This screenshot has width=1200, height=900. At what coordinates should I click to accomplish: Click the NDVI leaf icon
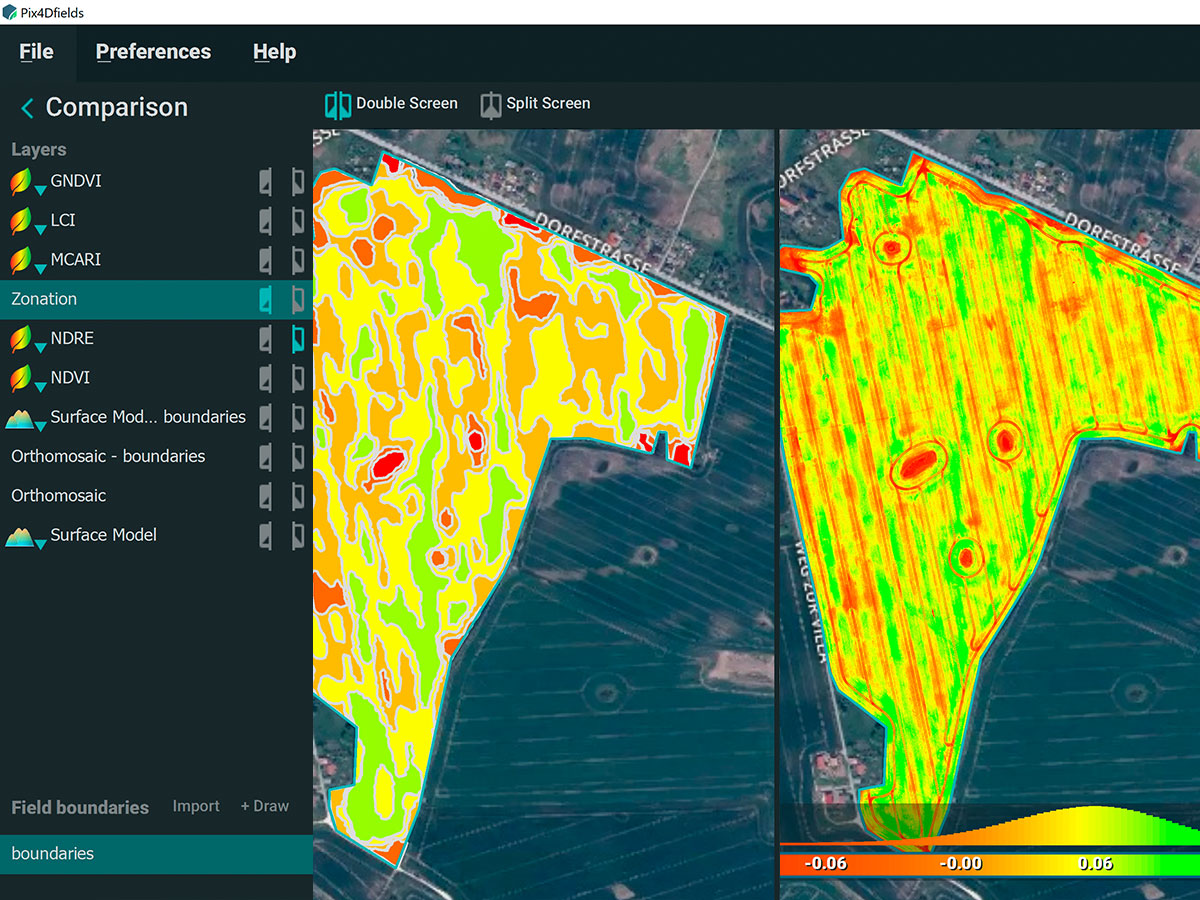coord(21,379)
